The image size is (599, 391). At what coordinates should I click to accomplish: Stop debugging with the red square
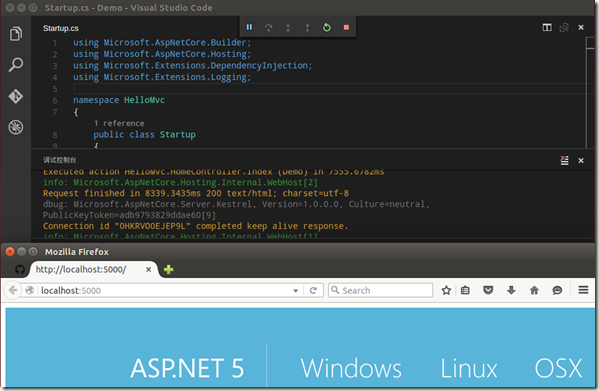(x=346, y=27)
